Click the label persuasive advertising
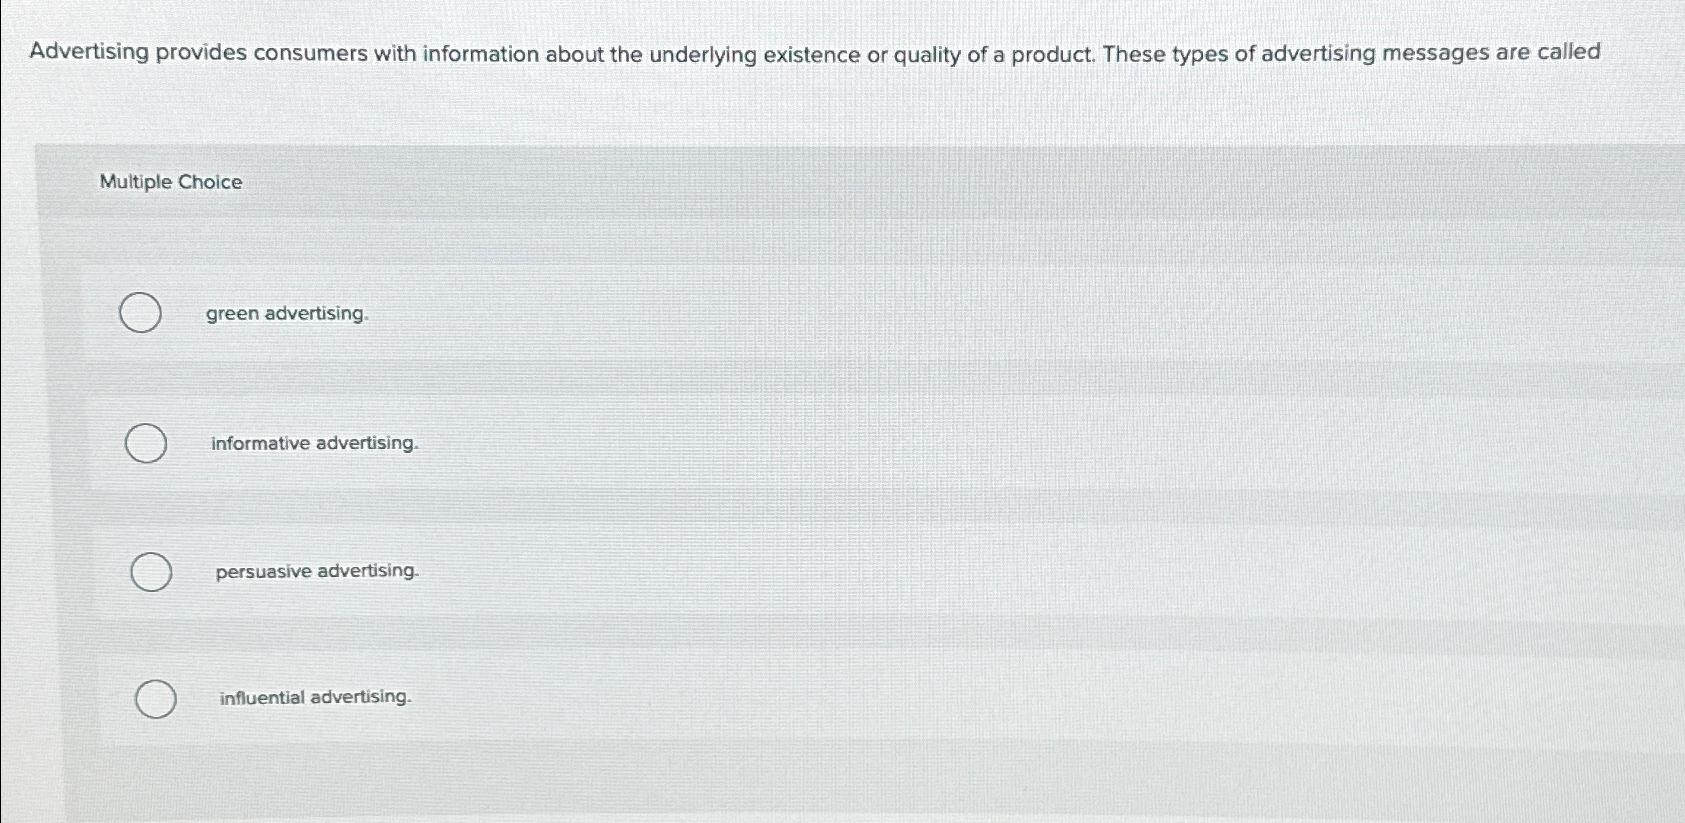Screen dimensions: 1685x823 coord(316,571)
